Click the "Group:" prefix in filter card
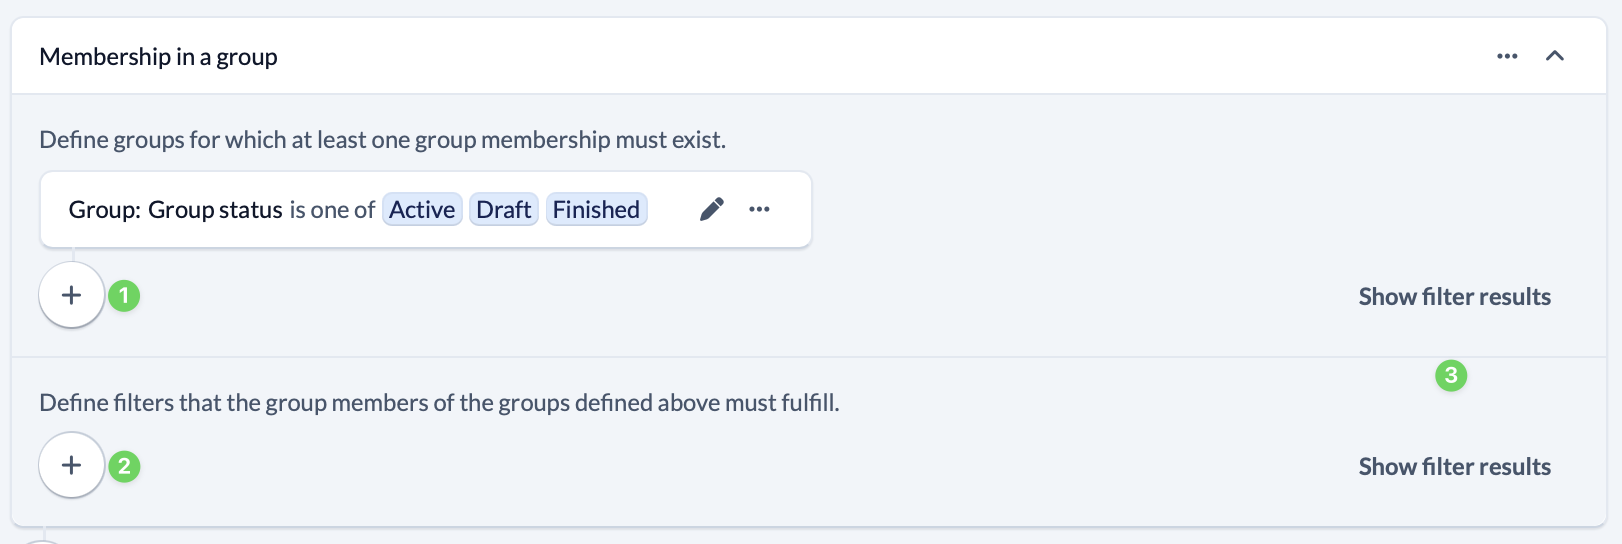 [104, 210]
